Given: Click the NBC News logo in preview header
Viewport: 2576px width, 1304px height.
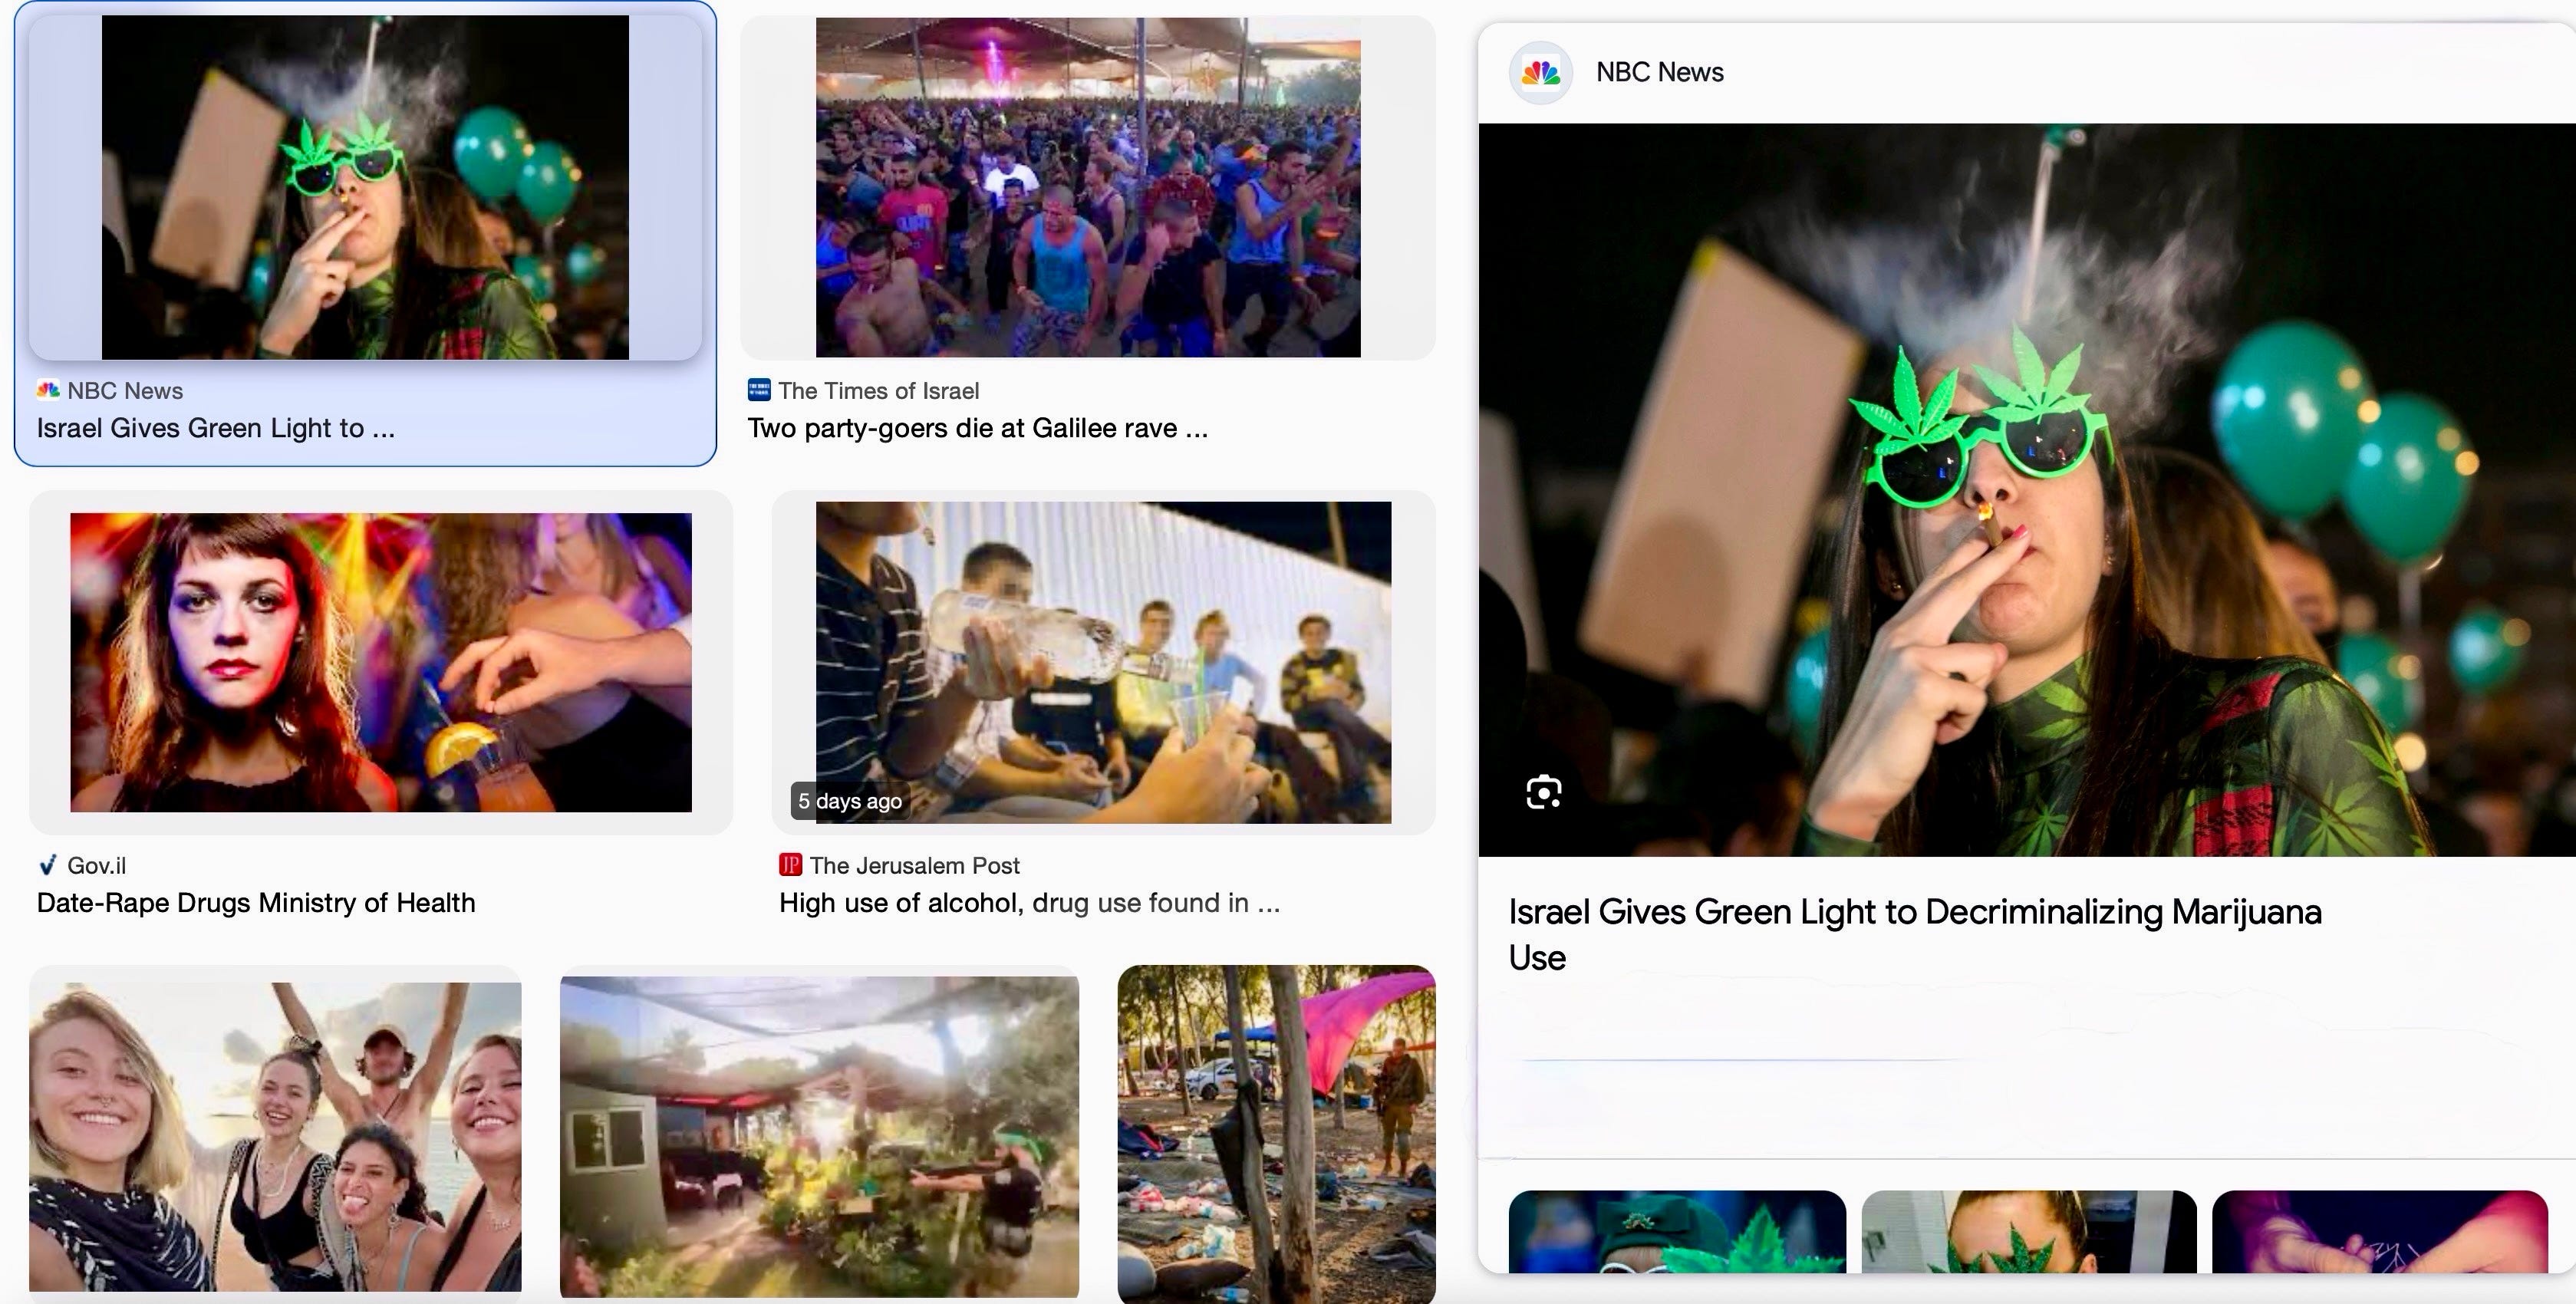Looking at the screenshot, I should pyautogui.click(x=1540, y=72).
